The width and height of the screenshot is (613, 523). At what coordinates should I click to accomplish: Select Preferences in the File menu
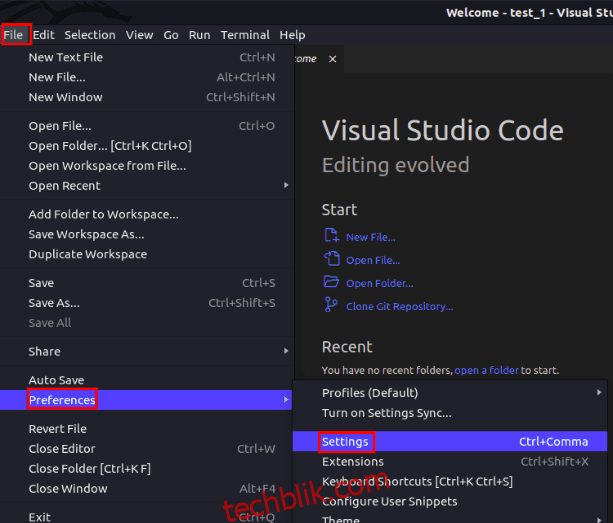[x=146, y=400]
